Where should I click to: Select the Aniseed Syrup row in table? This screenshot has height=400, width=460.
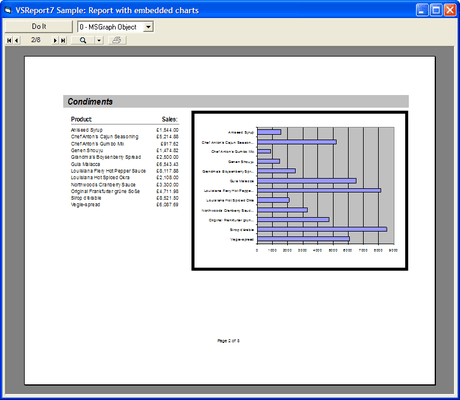click(x=125, y=130)
